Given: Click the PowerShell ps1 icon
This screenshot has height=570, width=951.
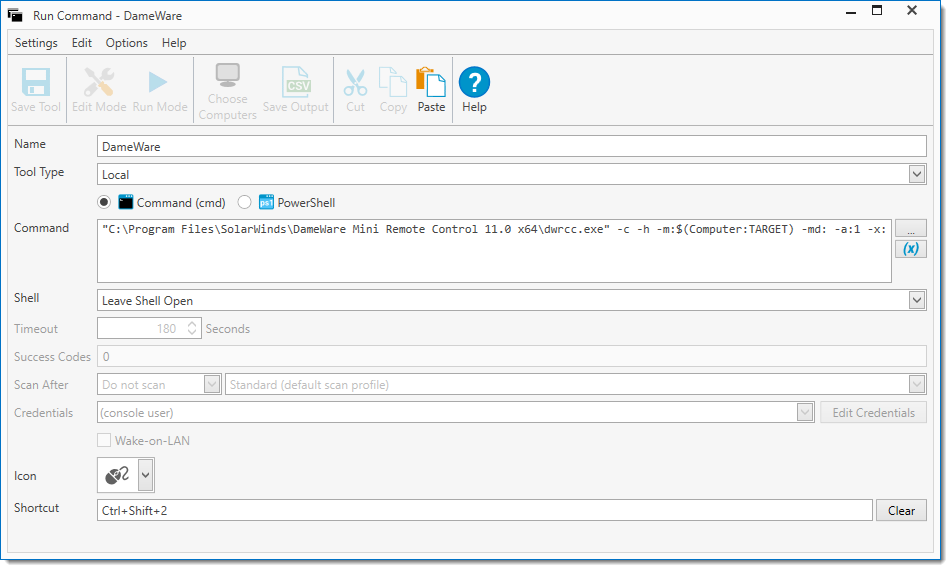Looking at the screenshot, I should click(x=266, y=202).
